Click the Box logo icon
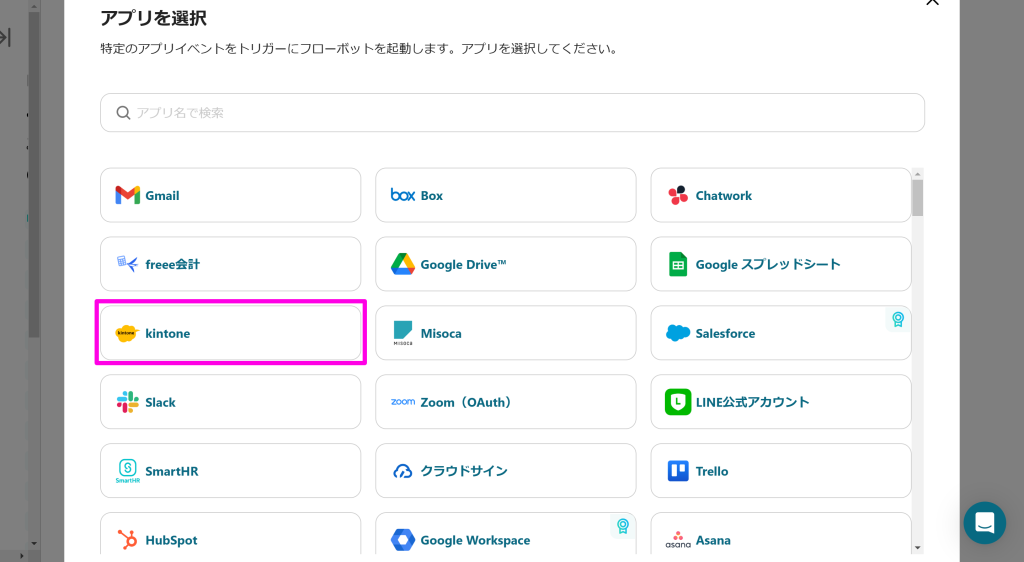 coord(403,195)
